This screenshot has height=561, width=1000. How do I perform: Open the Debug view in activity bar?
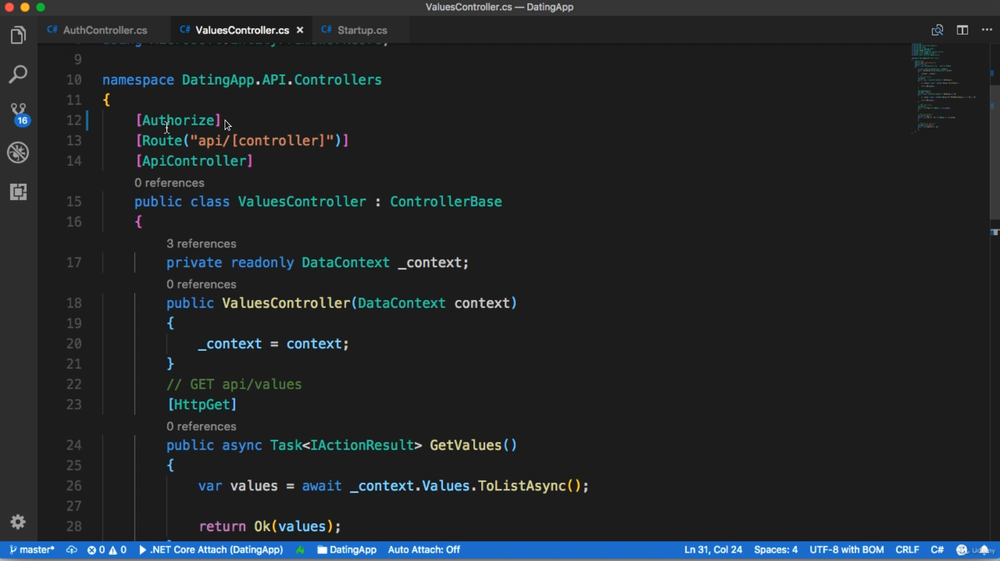pos(18,152)
